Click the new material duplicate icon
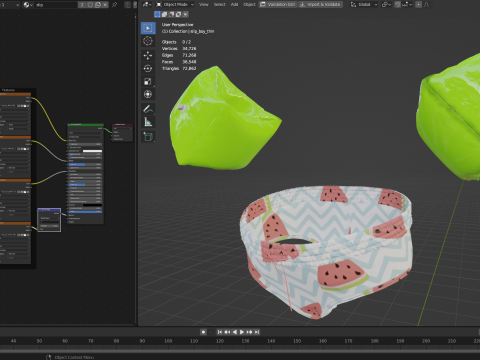Screen dimensions: 480x360 click(x=98, y=5)
